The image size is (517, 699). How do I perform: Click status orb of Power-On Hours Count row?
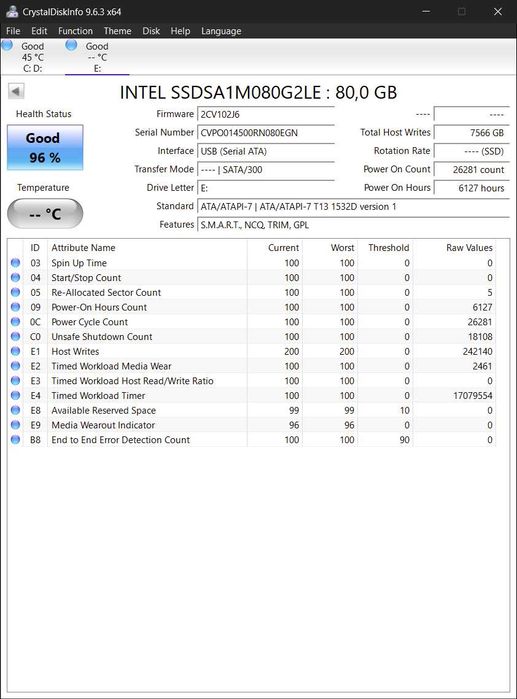[16, 307]
